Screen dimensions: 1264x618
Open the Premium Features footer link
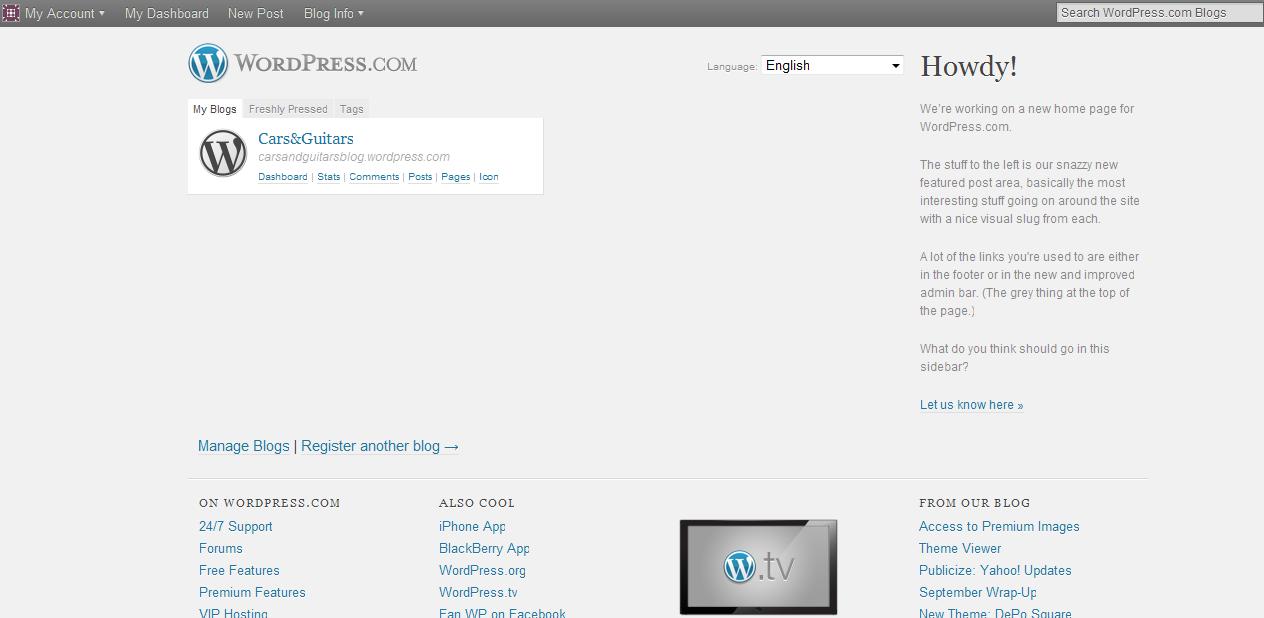click(x=252, y=592)
